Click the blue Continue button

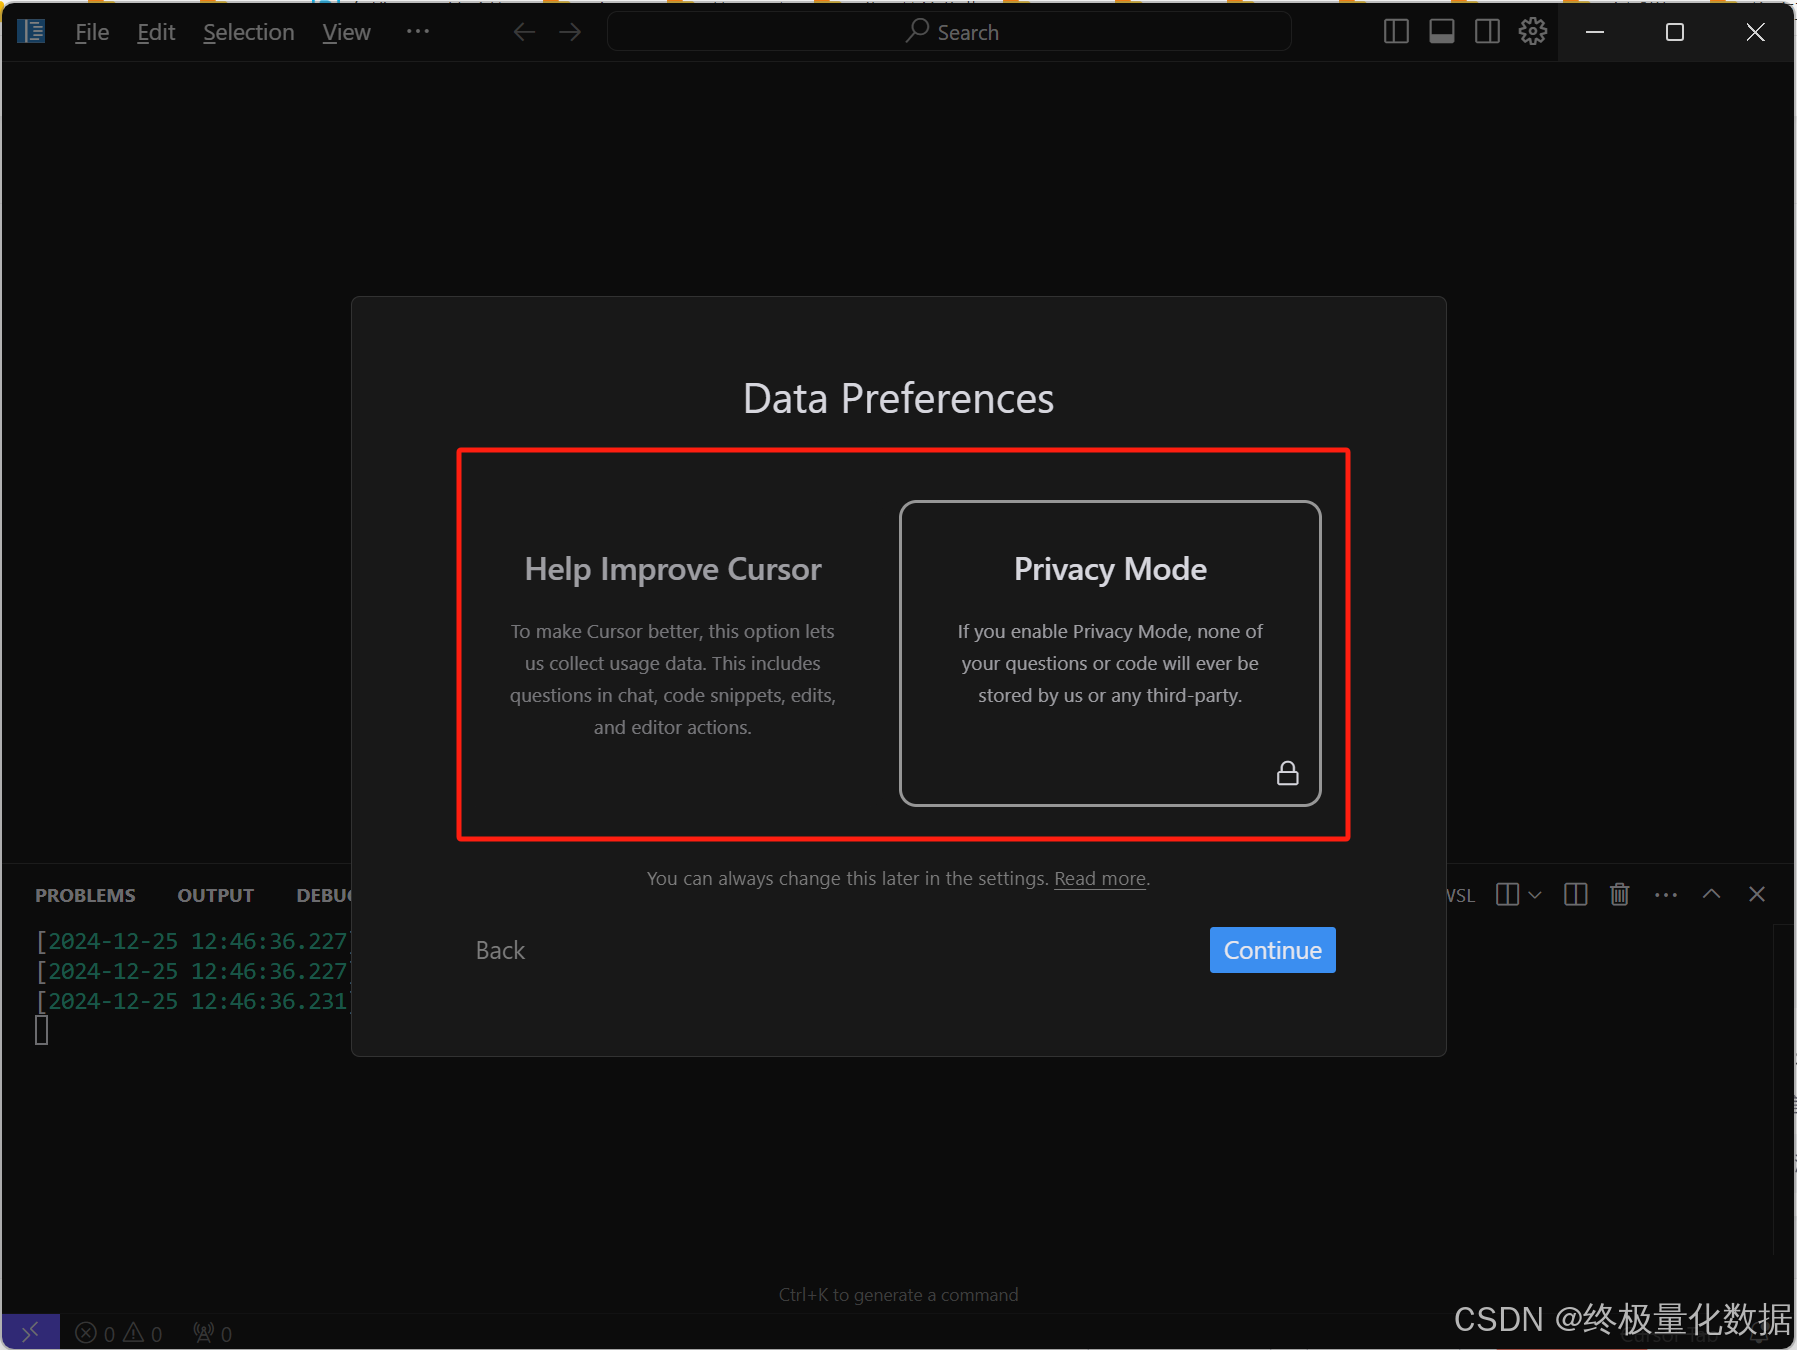click(1272, 950)
